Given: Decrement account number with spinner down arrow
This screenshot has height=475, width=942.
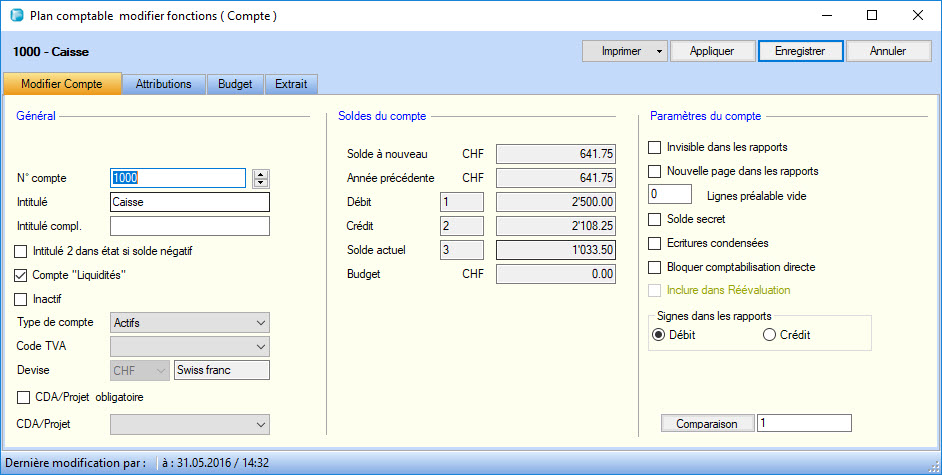Looking at the screenshot, I should [x=261, y=183].
